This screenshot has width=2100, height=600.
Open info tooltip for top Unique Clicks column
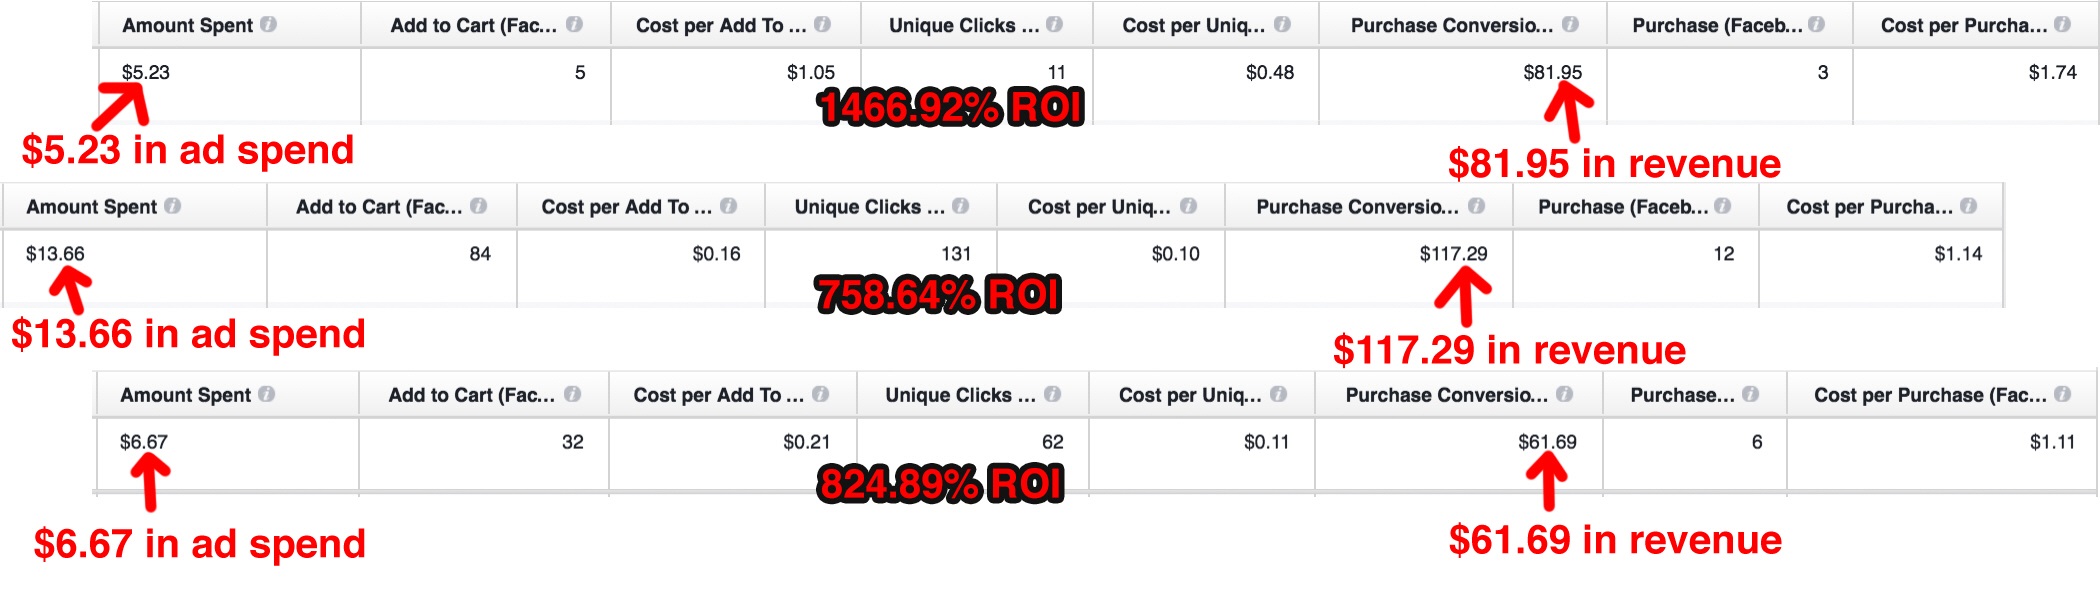pyautogui.click(x=1055, y=24)
